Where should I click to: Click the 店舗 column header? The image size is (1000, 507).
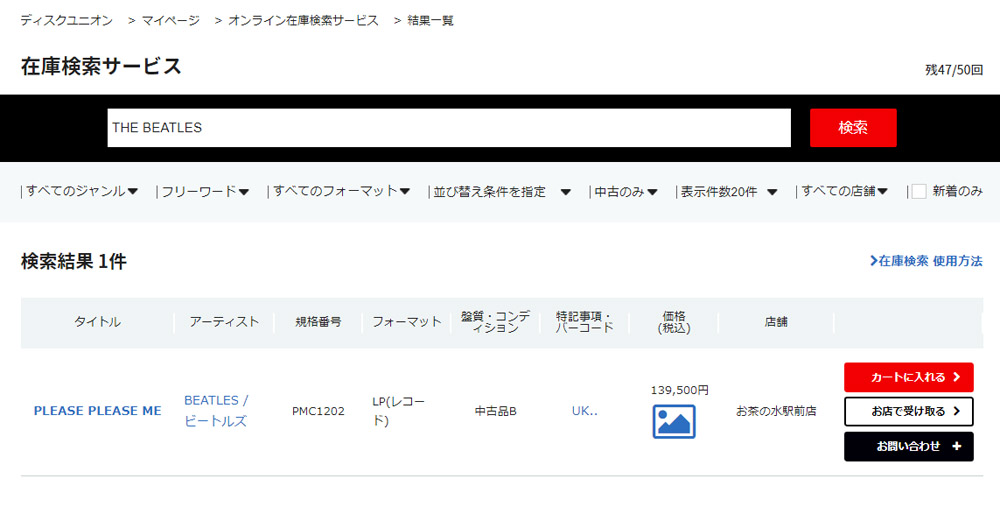[x=776, y=322]
